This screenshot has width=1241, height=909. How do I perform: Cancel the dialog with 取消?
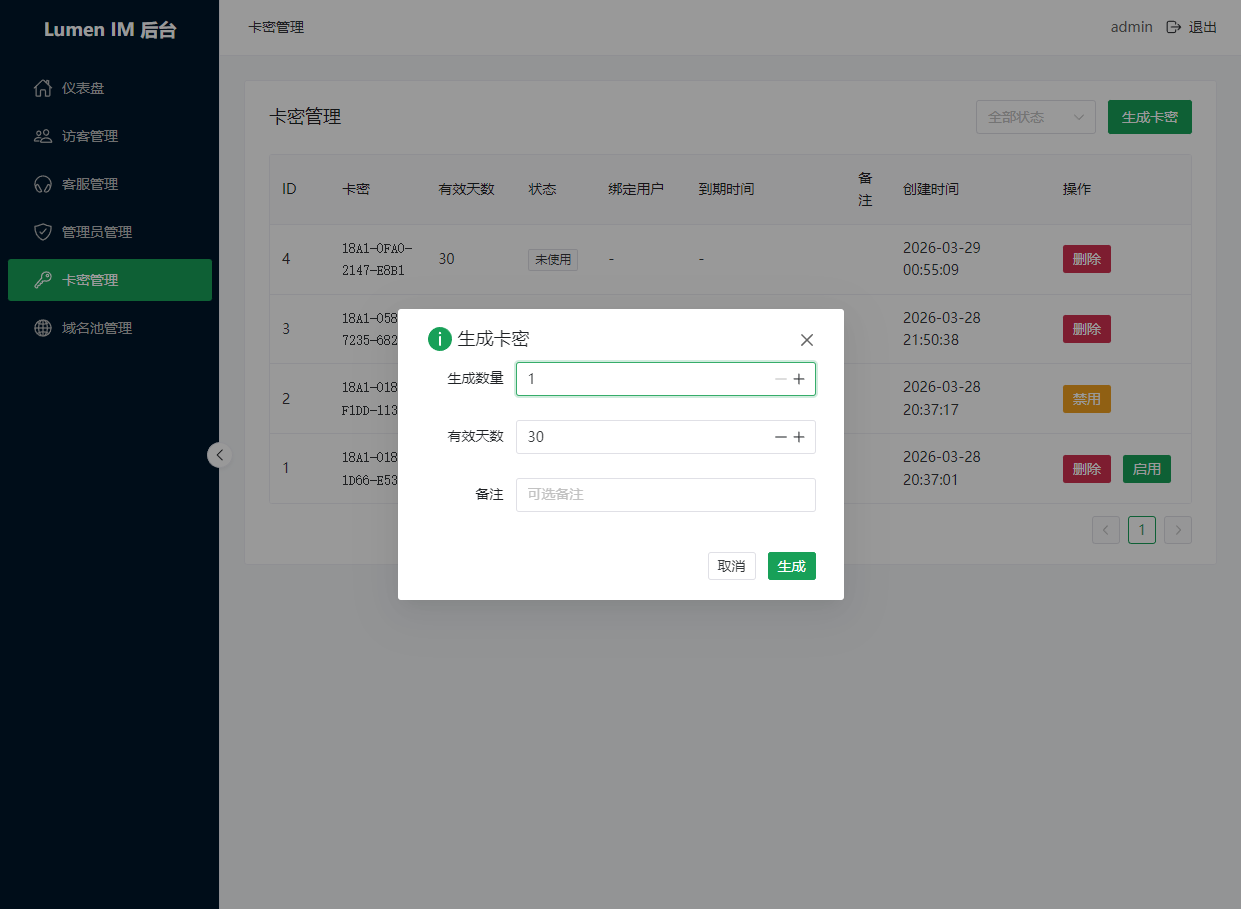coord(732,566)
